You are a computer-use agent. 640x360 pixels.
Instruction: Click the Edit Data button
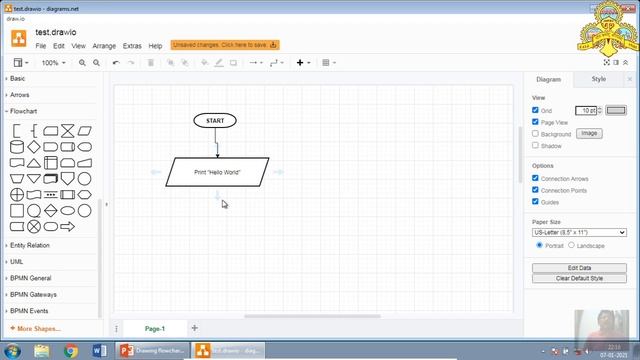click(x=579, y=268)
